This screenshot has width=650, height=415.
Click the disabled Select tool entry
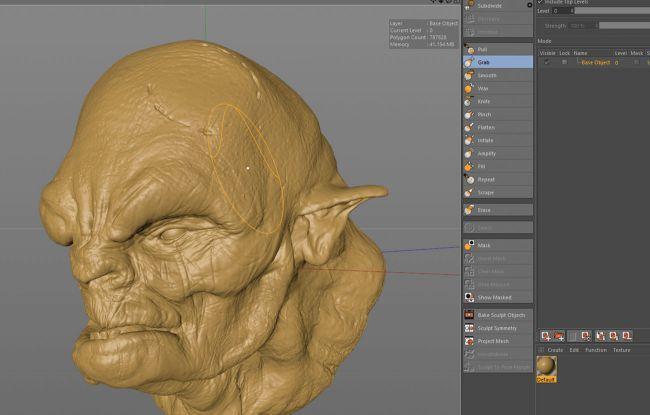click(497, 228)
